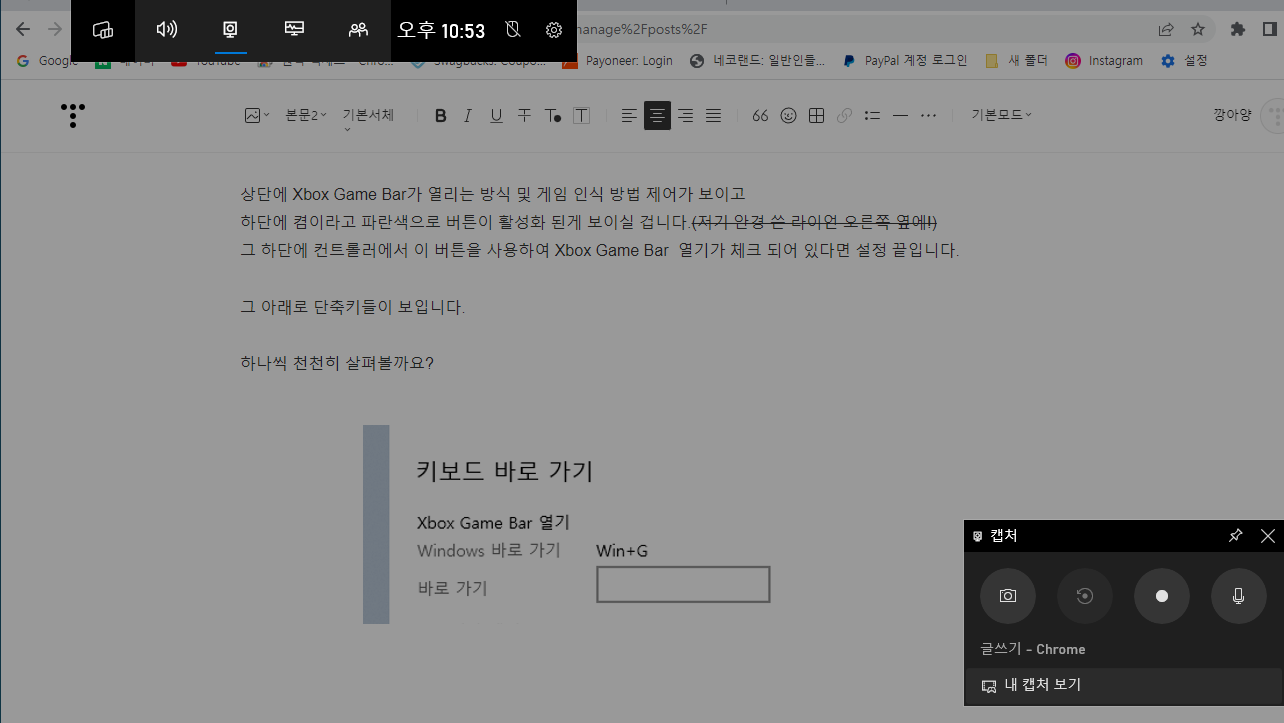Open the emoji picker
Image resolution: width=1284 pixels, height=723 pixels.
pos(788,116)
